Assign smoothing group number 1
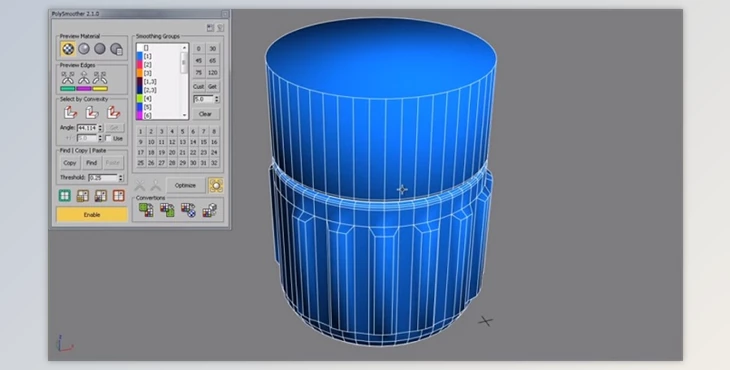Image resolution: width=730 pixels, height=370 pixels. click(x=141, y=132)
